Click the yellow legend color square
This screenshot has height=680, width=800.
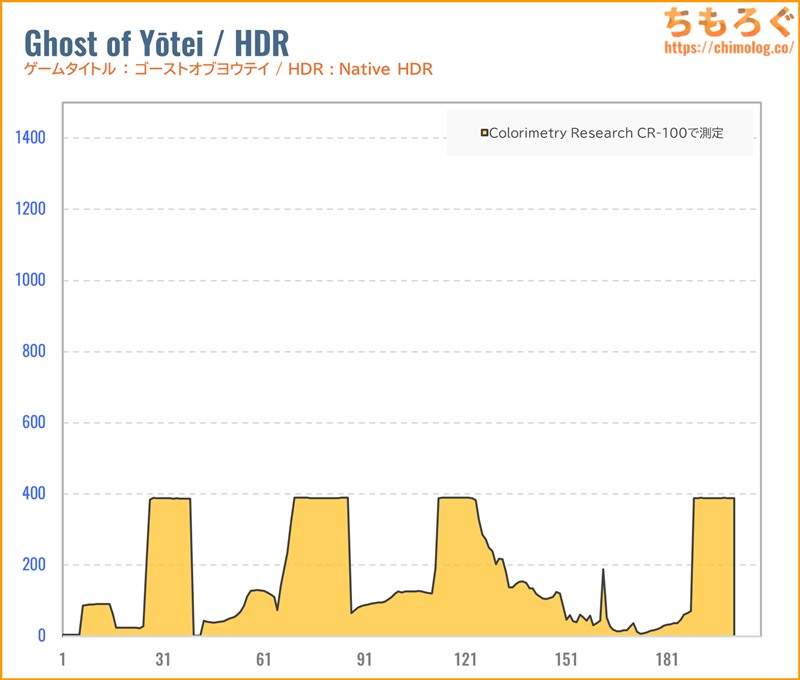point(485,132)
